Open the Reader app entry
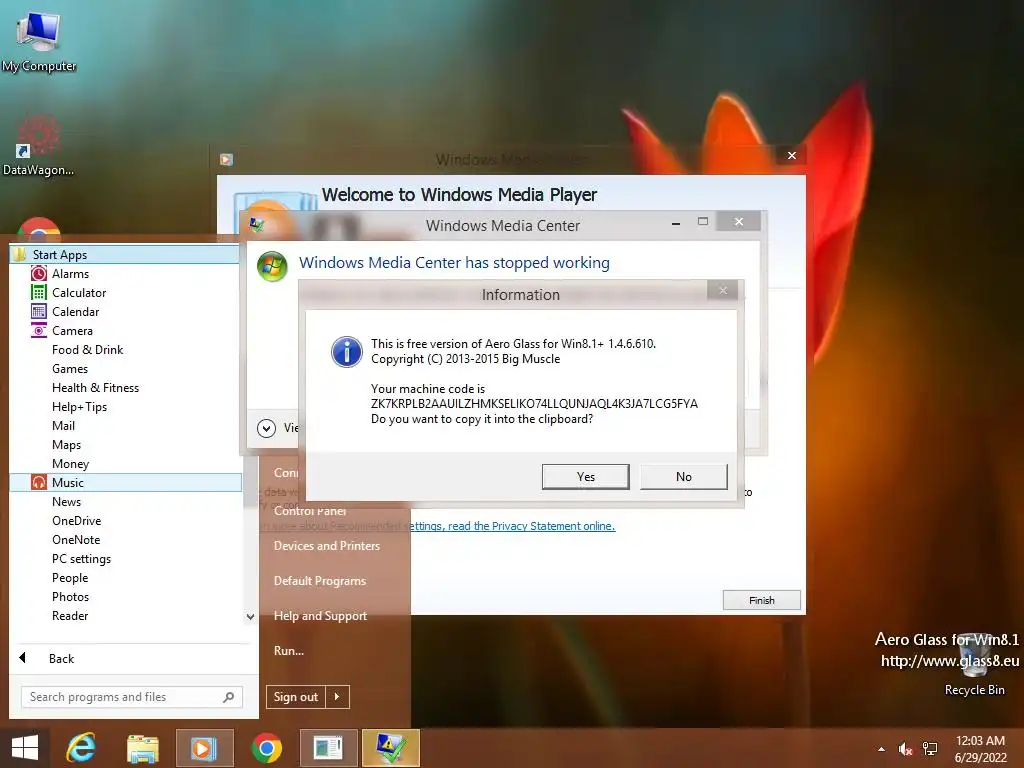 pyautogui.click(x=70, y=615)
